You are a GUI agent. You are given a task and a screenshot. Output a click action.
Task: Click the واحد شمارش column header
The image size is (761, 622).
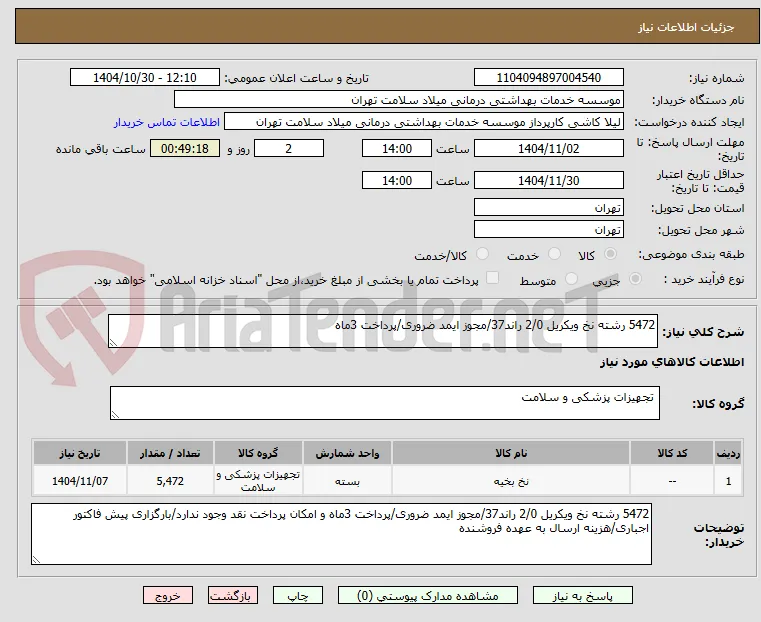[347, 453]
